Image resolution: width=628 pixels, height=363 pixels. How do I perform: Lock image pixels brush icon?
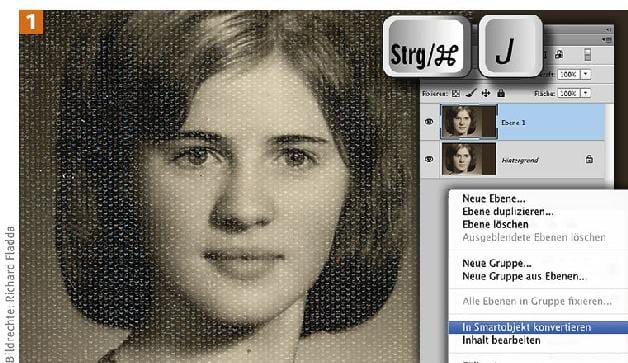[x=471, y=93]
